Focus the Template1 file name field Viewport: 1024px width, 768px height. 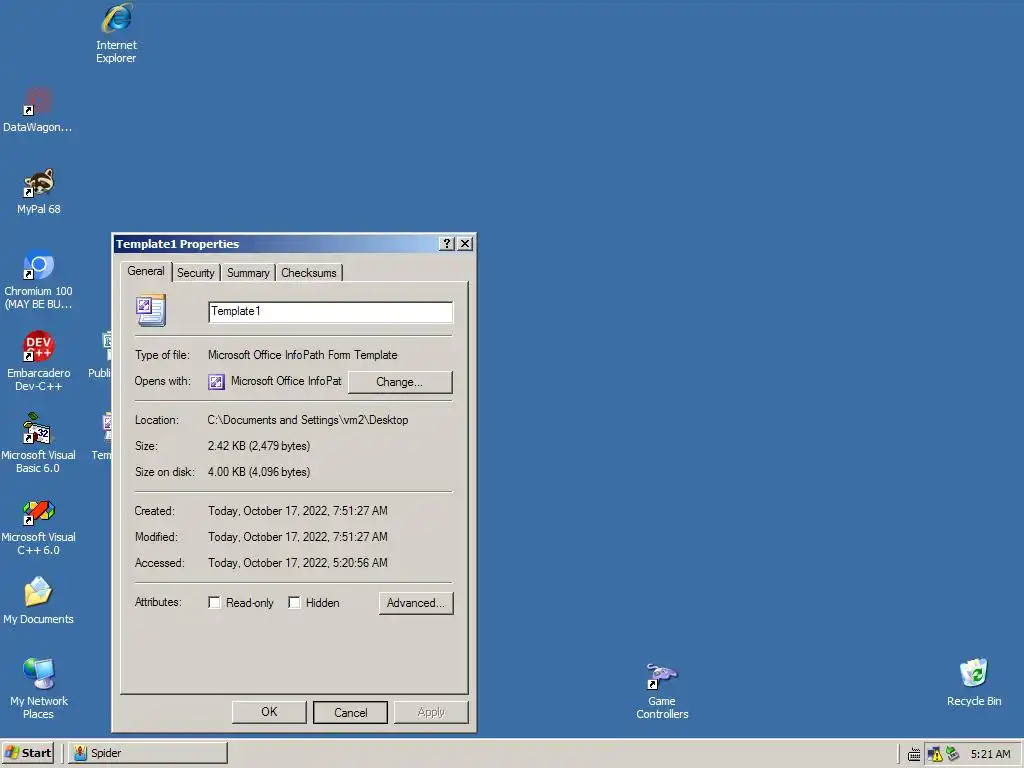click(x=330, y=312)
